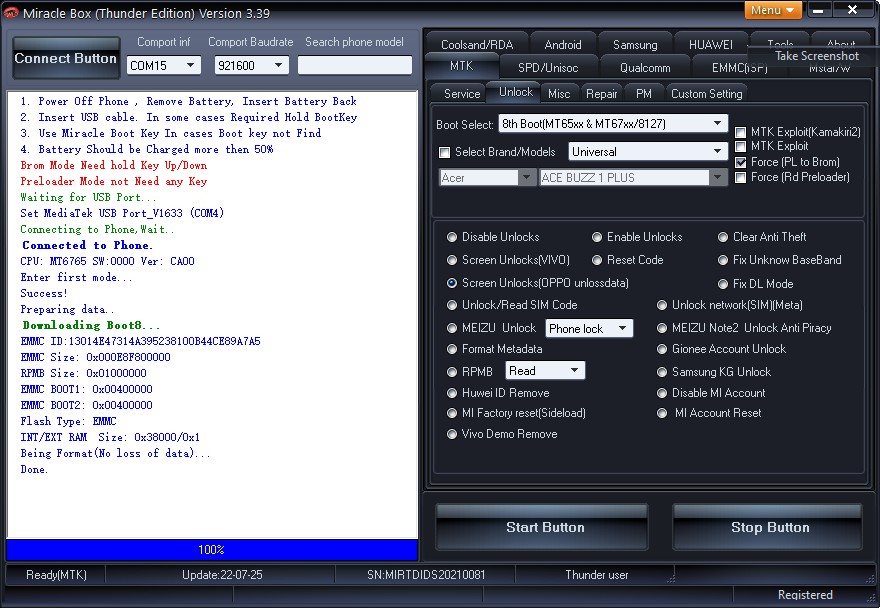Select Reset Code option
880x608 pixels.
(597, 260)
